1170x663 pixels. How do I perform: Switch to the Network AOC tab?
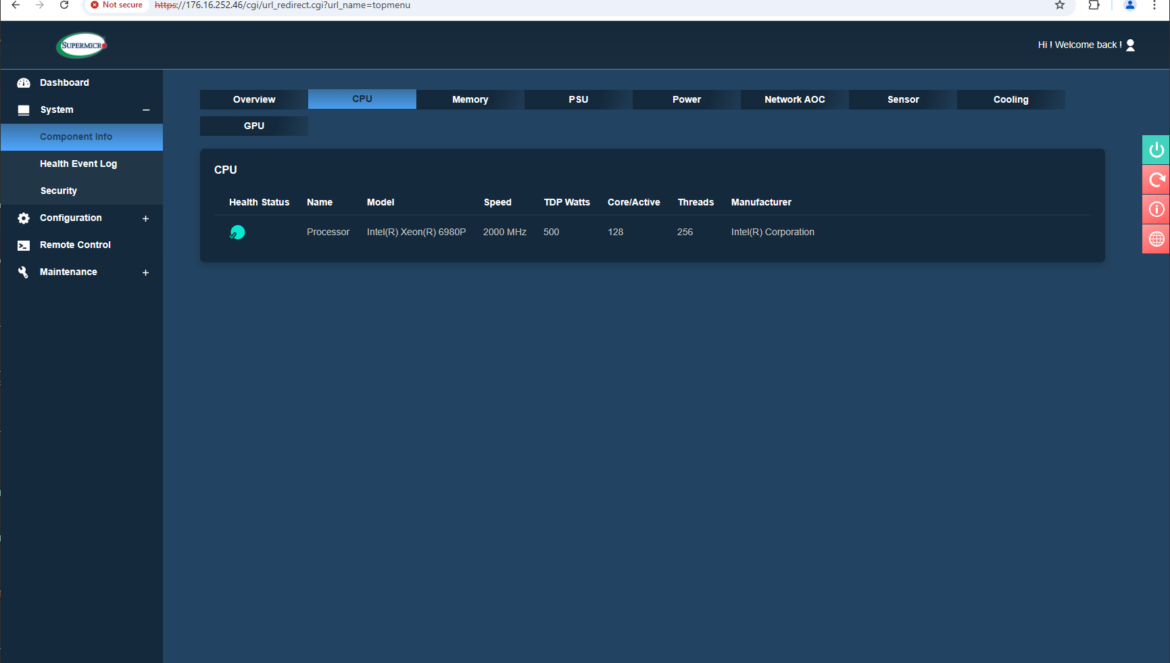795,99
